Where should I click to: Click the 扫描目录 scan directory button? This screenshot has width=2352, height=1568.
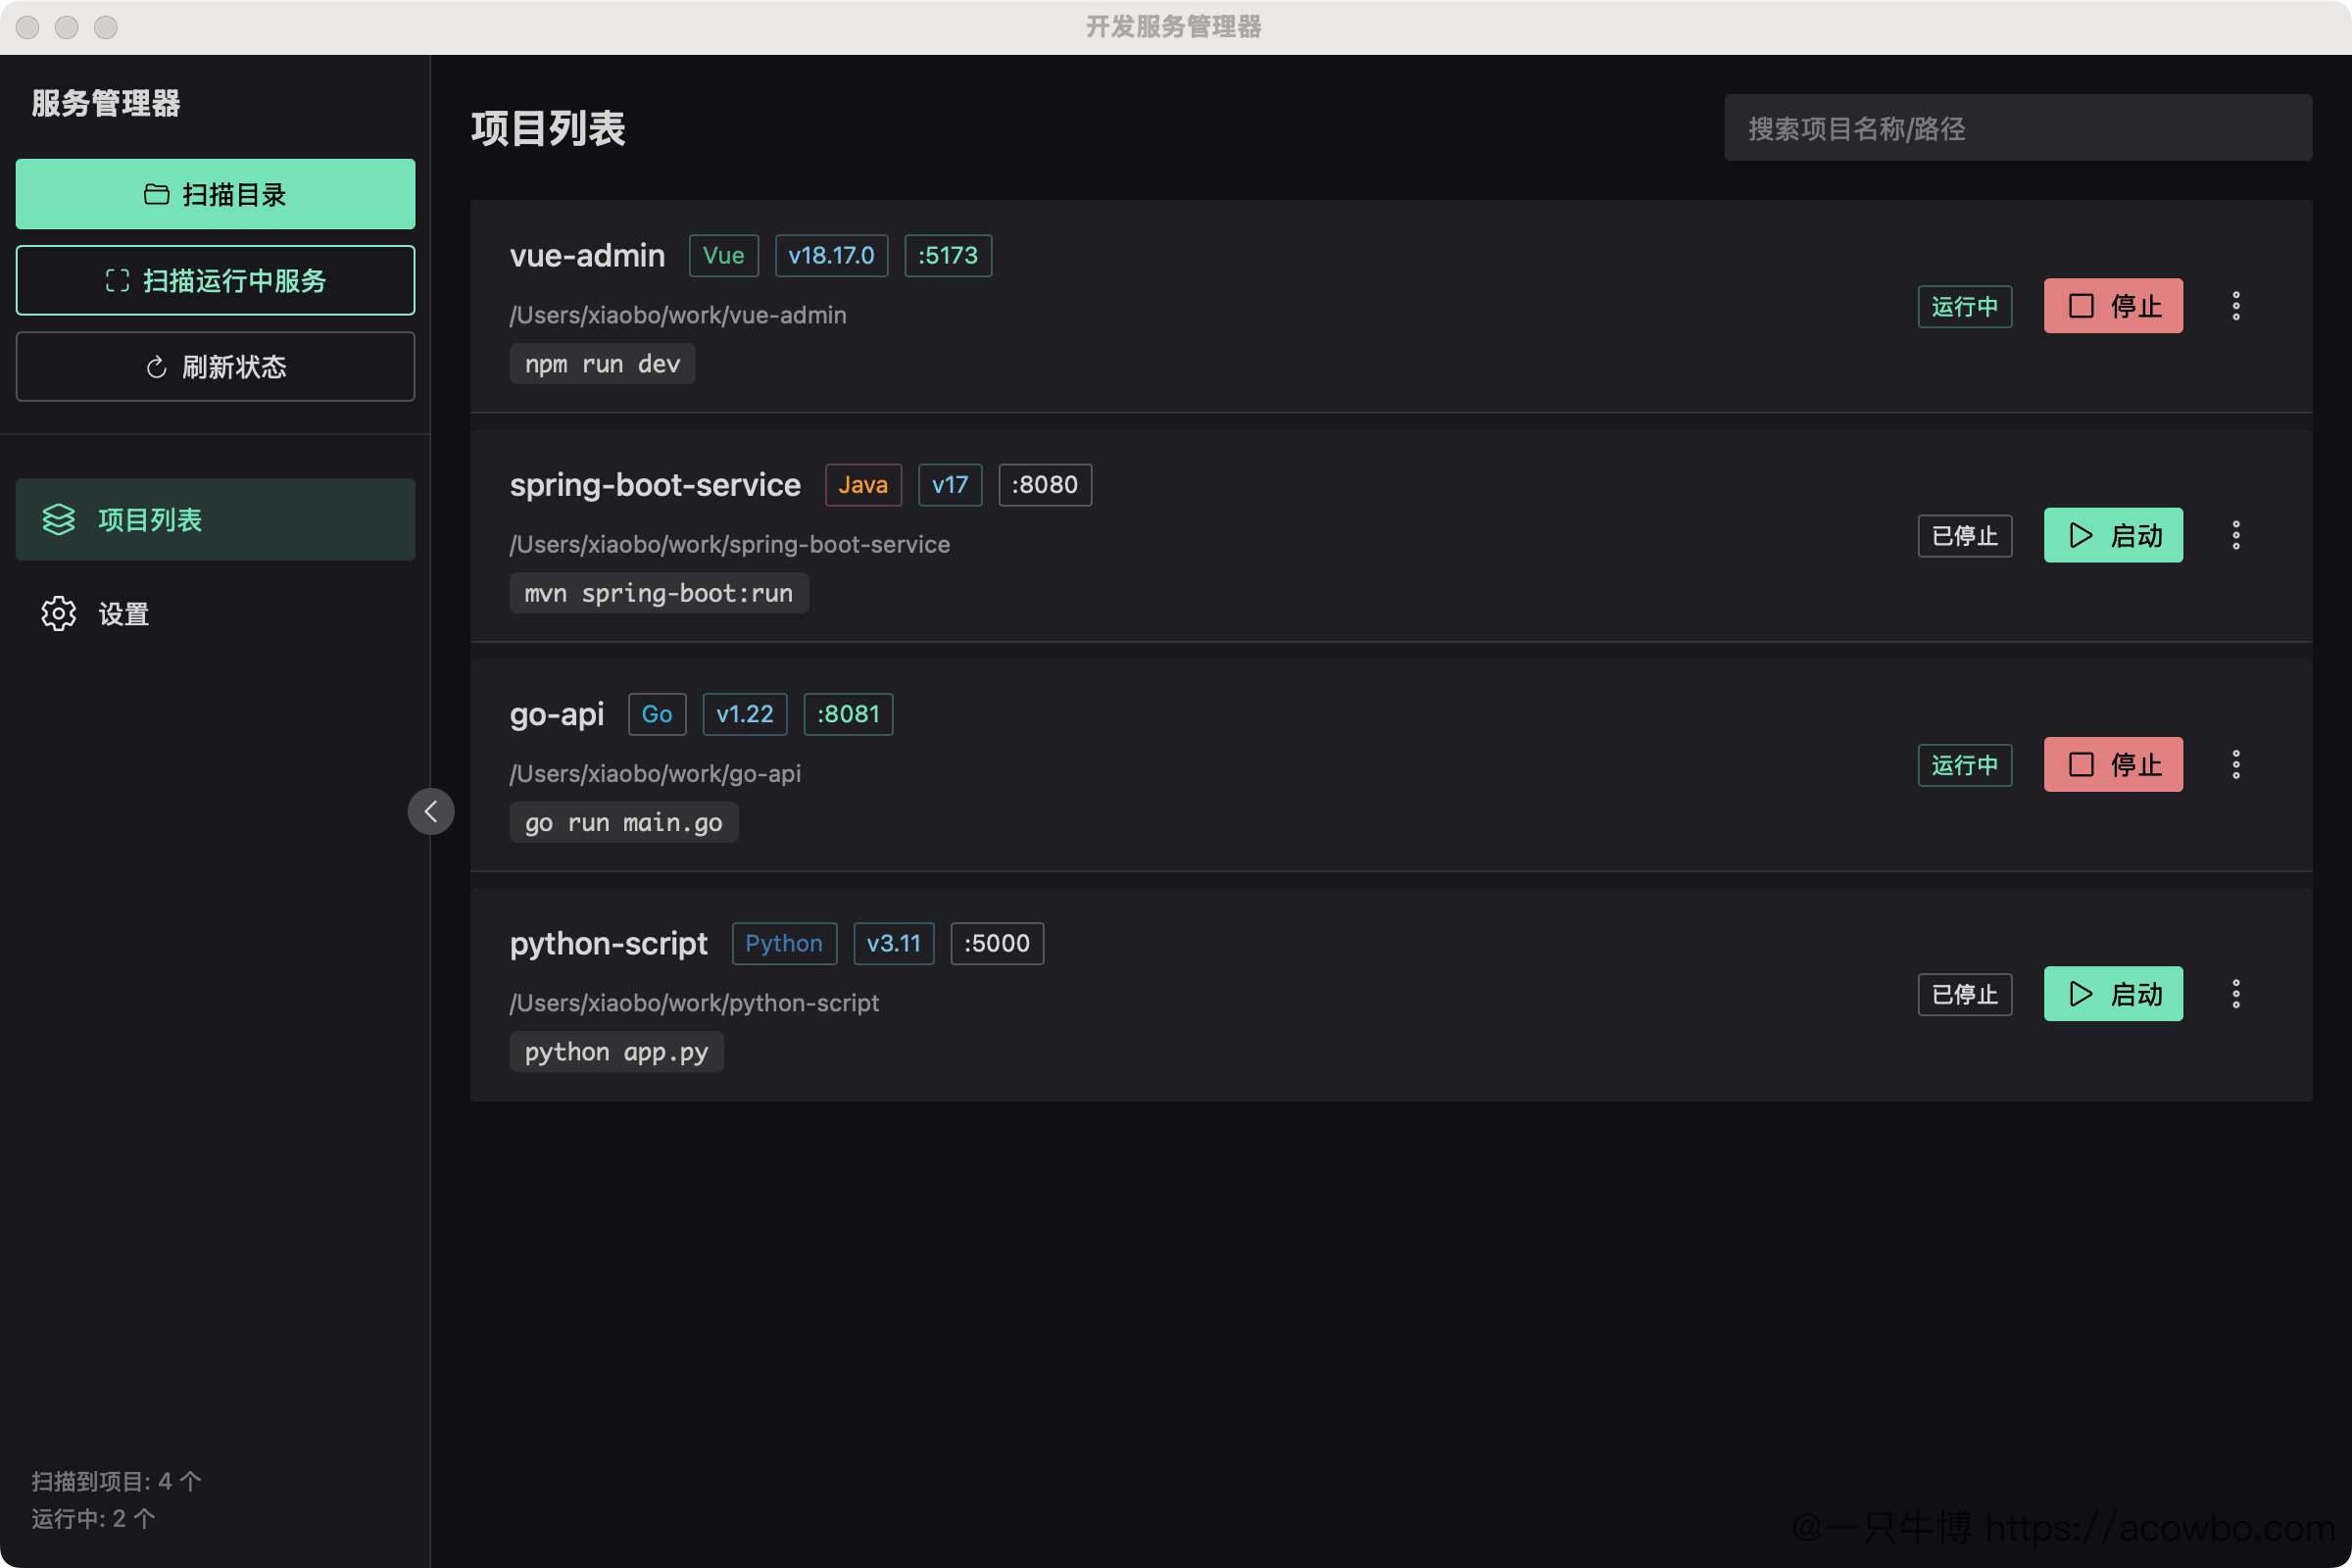(x=215, y=194)
